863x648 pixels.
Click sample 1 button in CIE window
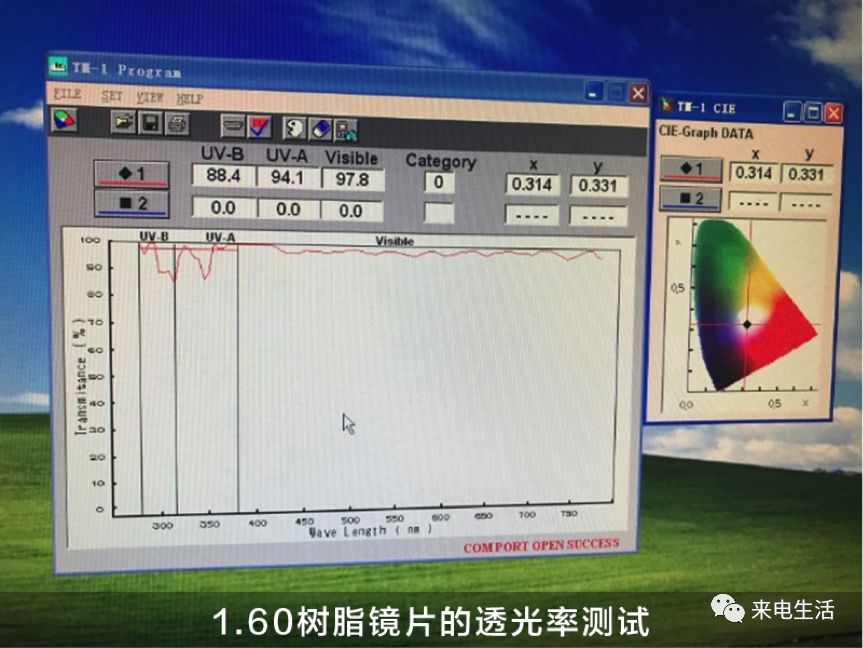pos(691,169)
